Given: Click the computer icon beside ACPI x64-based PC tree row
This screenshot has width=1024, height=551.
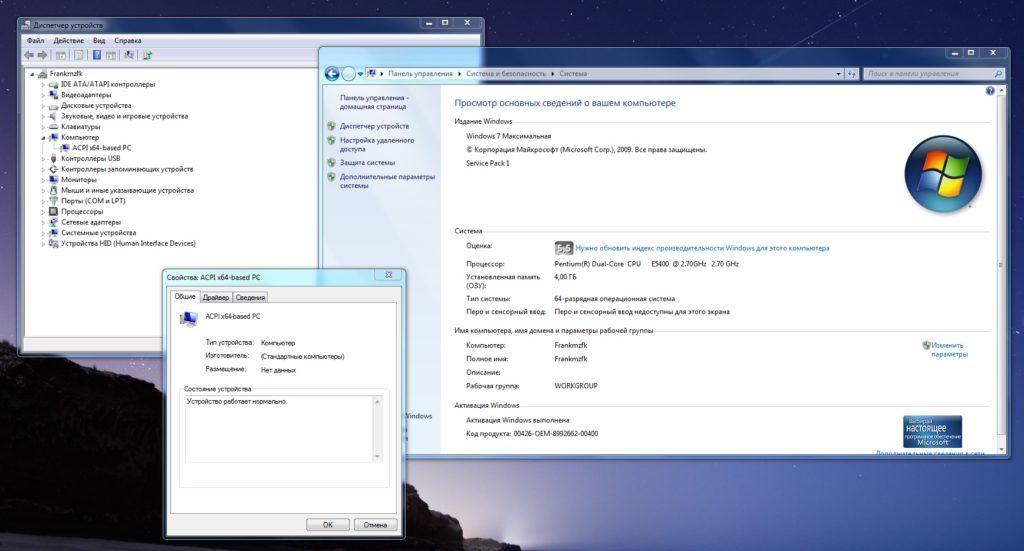Looking at the screenshot, I should 65,148.
